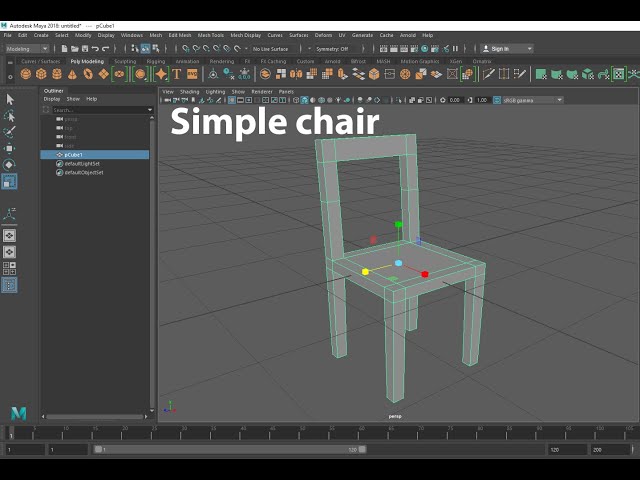Toggle select by component type mode
This screenshot has width=640, height=480.
pyautogui.click(x=156, y=49)
